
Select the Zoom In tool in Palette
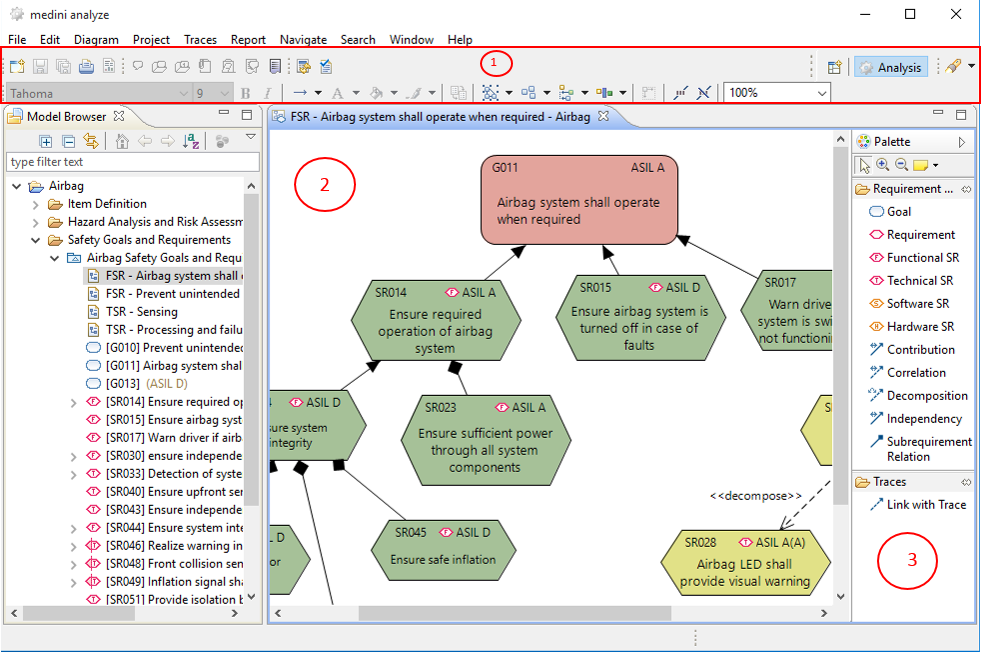click(882, 165)
